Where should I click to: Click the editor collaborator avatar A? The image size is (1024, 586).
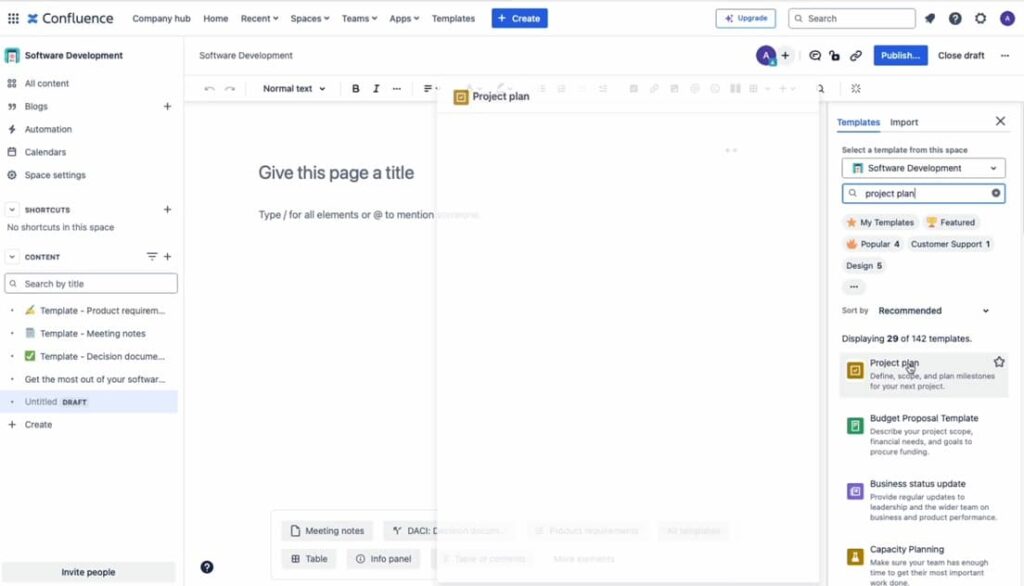[765, 56]
